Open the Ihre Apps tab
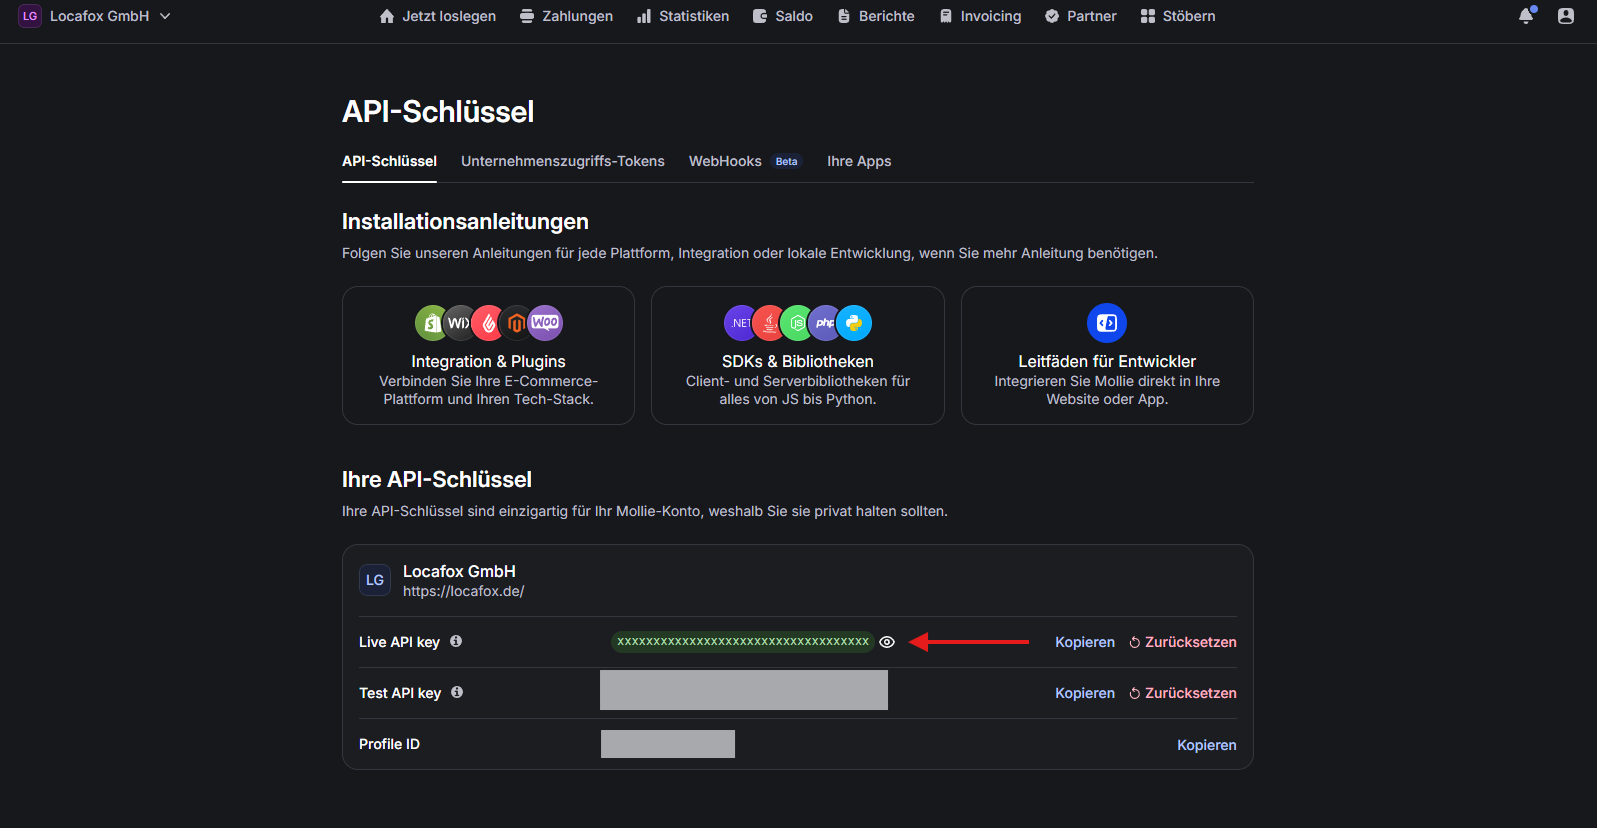Screen dimensions: 1597x828 click(x=859, y=161)
